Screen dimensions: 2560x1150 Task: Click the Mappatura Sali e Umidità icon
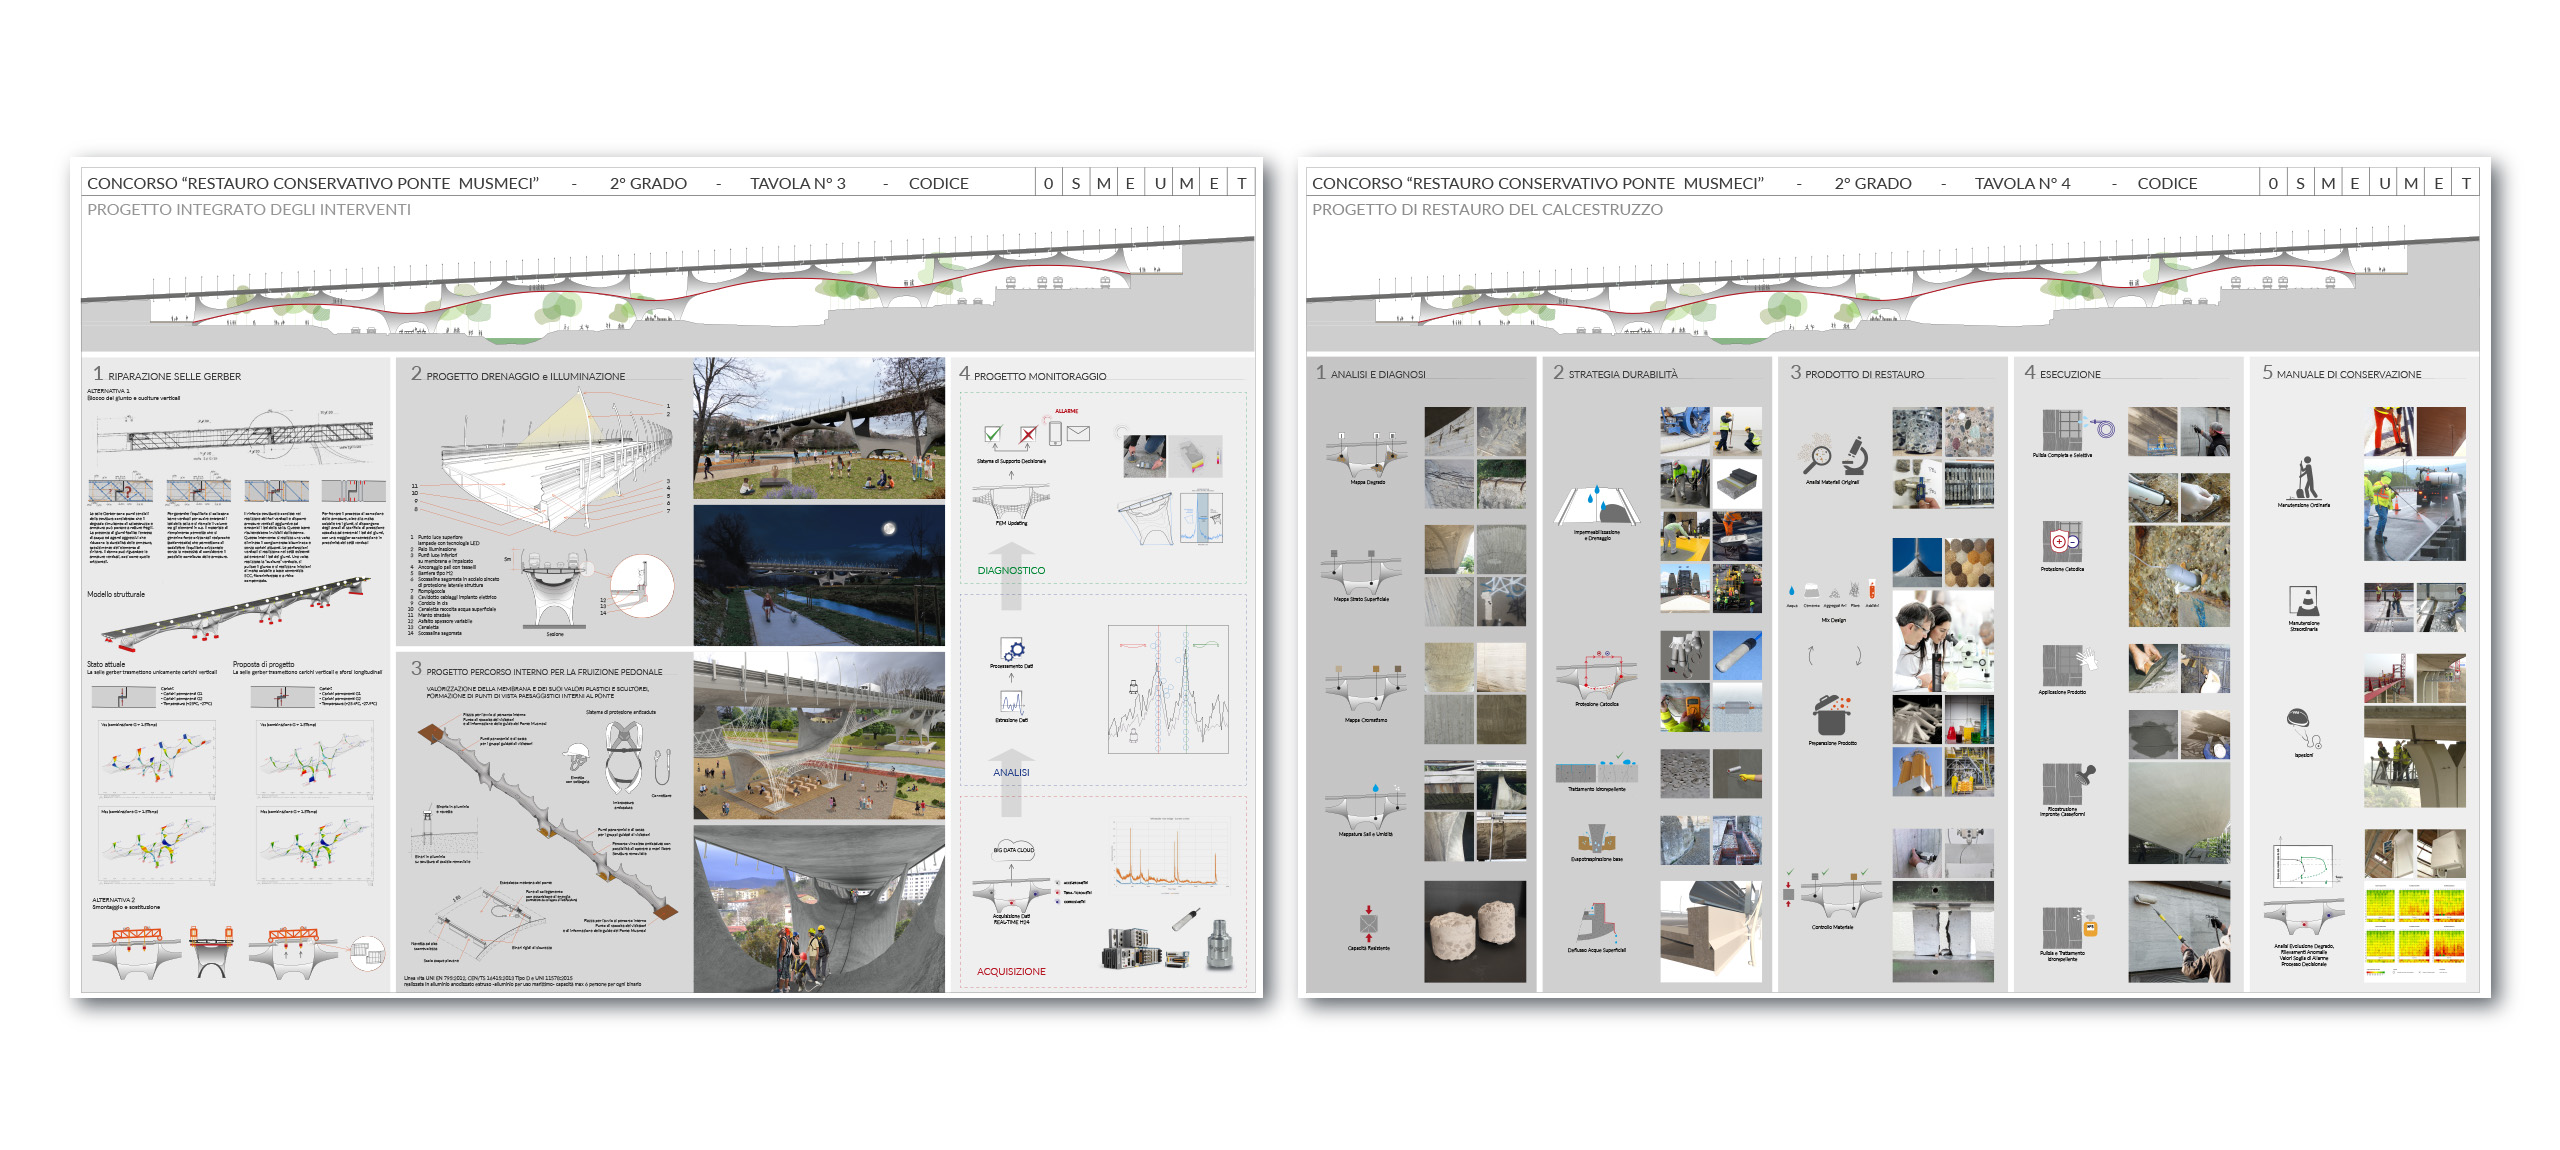pos(1366,806)
